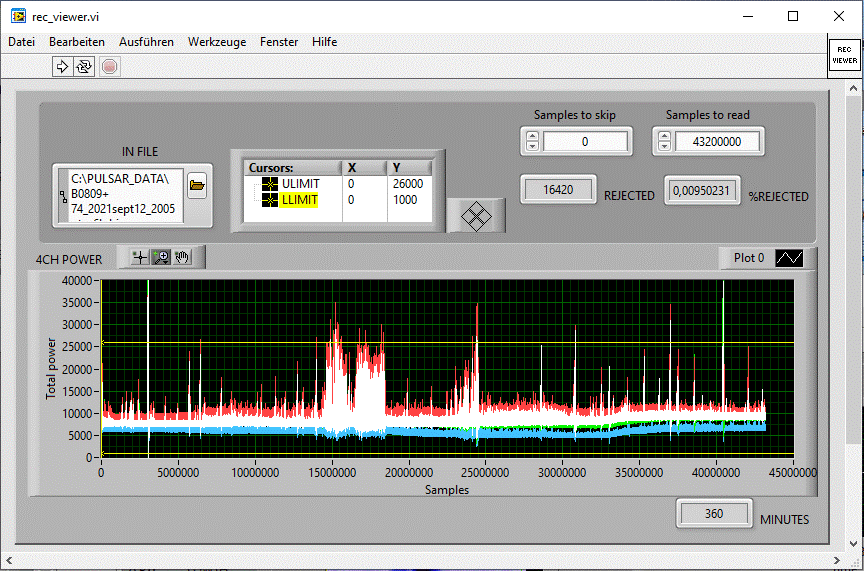Viewport: 864px width, 571px height.
Task: Click the LLIMIT cursor glyph icon
Action: pyautogui.click(x=269, y=200)
